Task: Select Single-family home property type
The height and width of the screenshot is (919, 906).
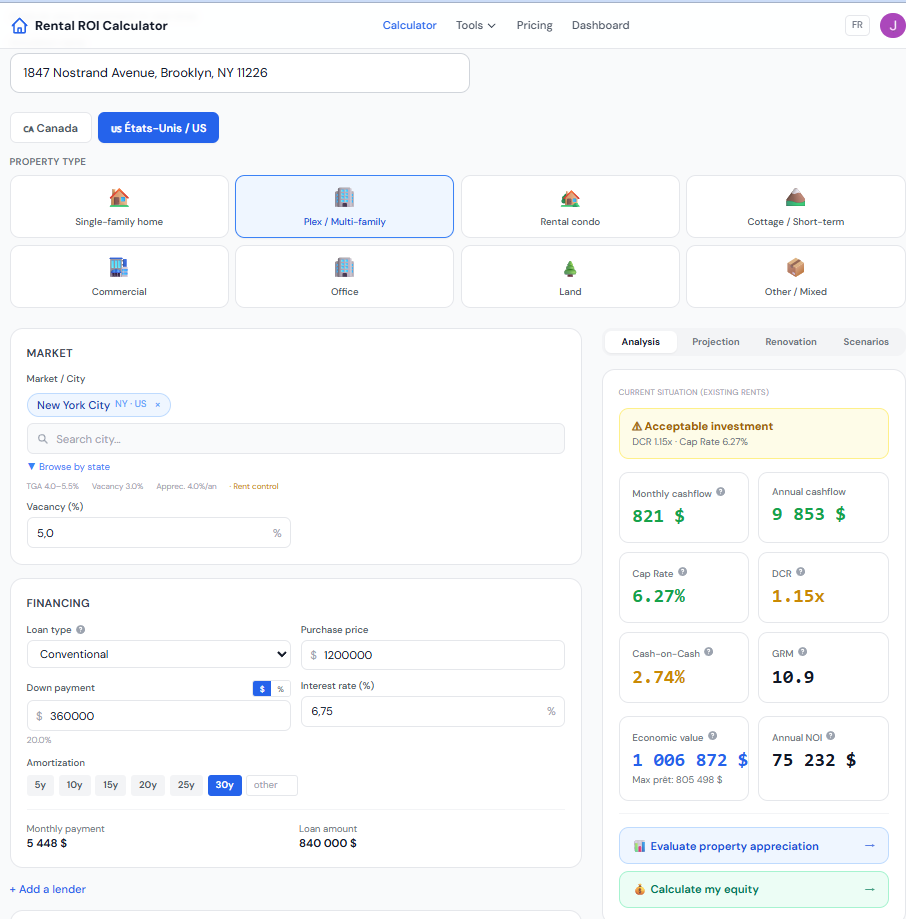Action: coord(119,206)
